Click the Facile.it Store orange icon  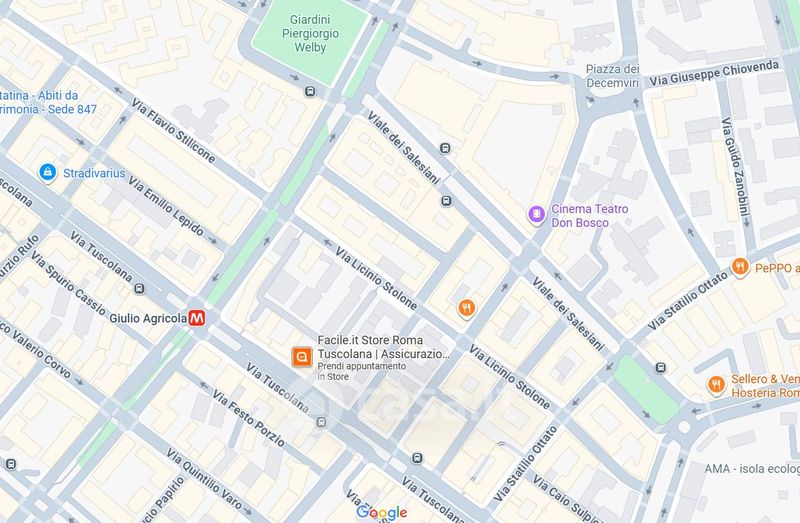[302, 357]
